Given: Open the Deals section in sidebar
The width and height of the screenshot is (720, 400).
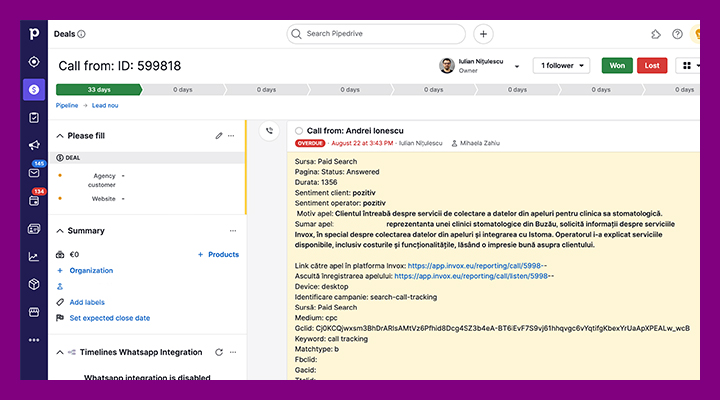Looking at the screenshot, I should 34,89.
